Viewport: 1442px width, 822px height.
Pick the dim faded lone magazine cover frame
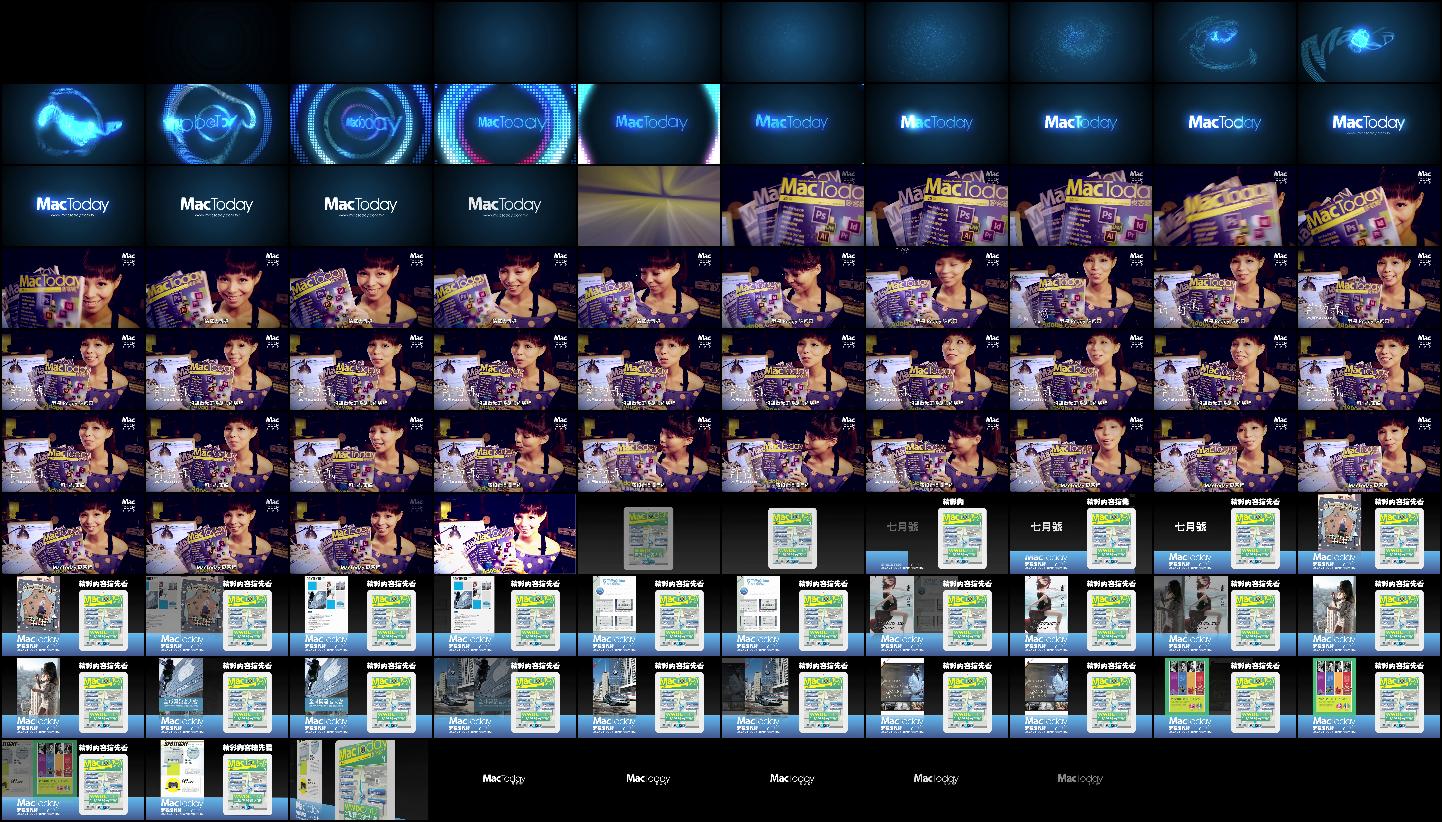pyautogui.click(x=649, y=533)
